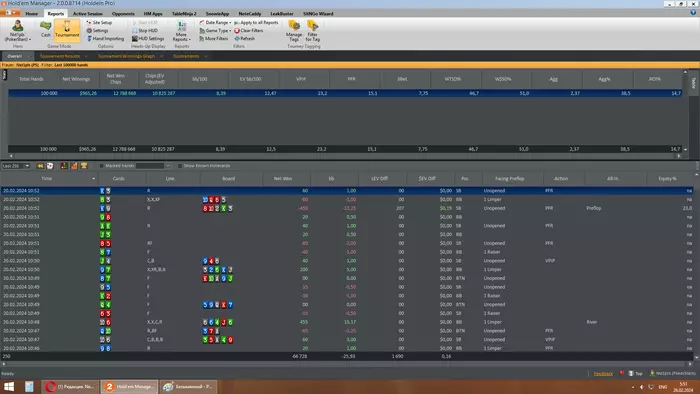Click the playing cards icon in hands toolbar
Image resolution: width=700 pixels, height=394 pixels.
[50, 166]
